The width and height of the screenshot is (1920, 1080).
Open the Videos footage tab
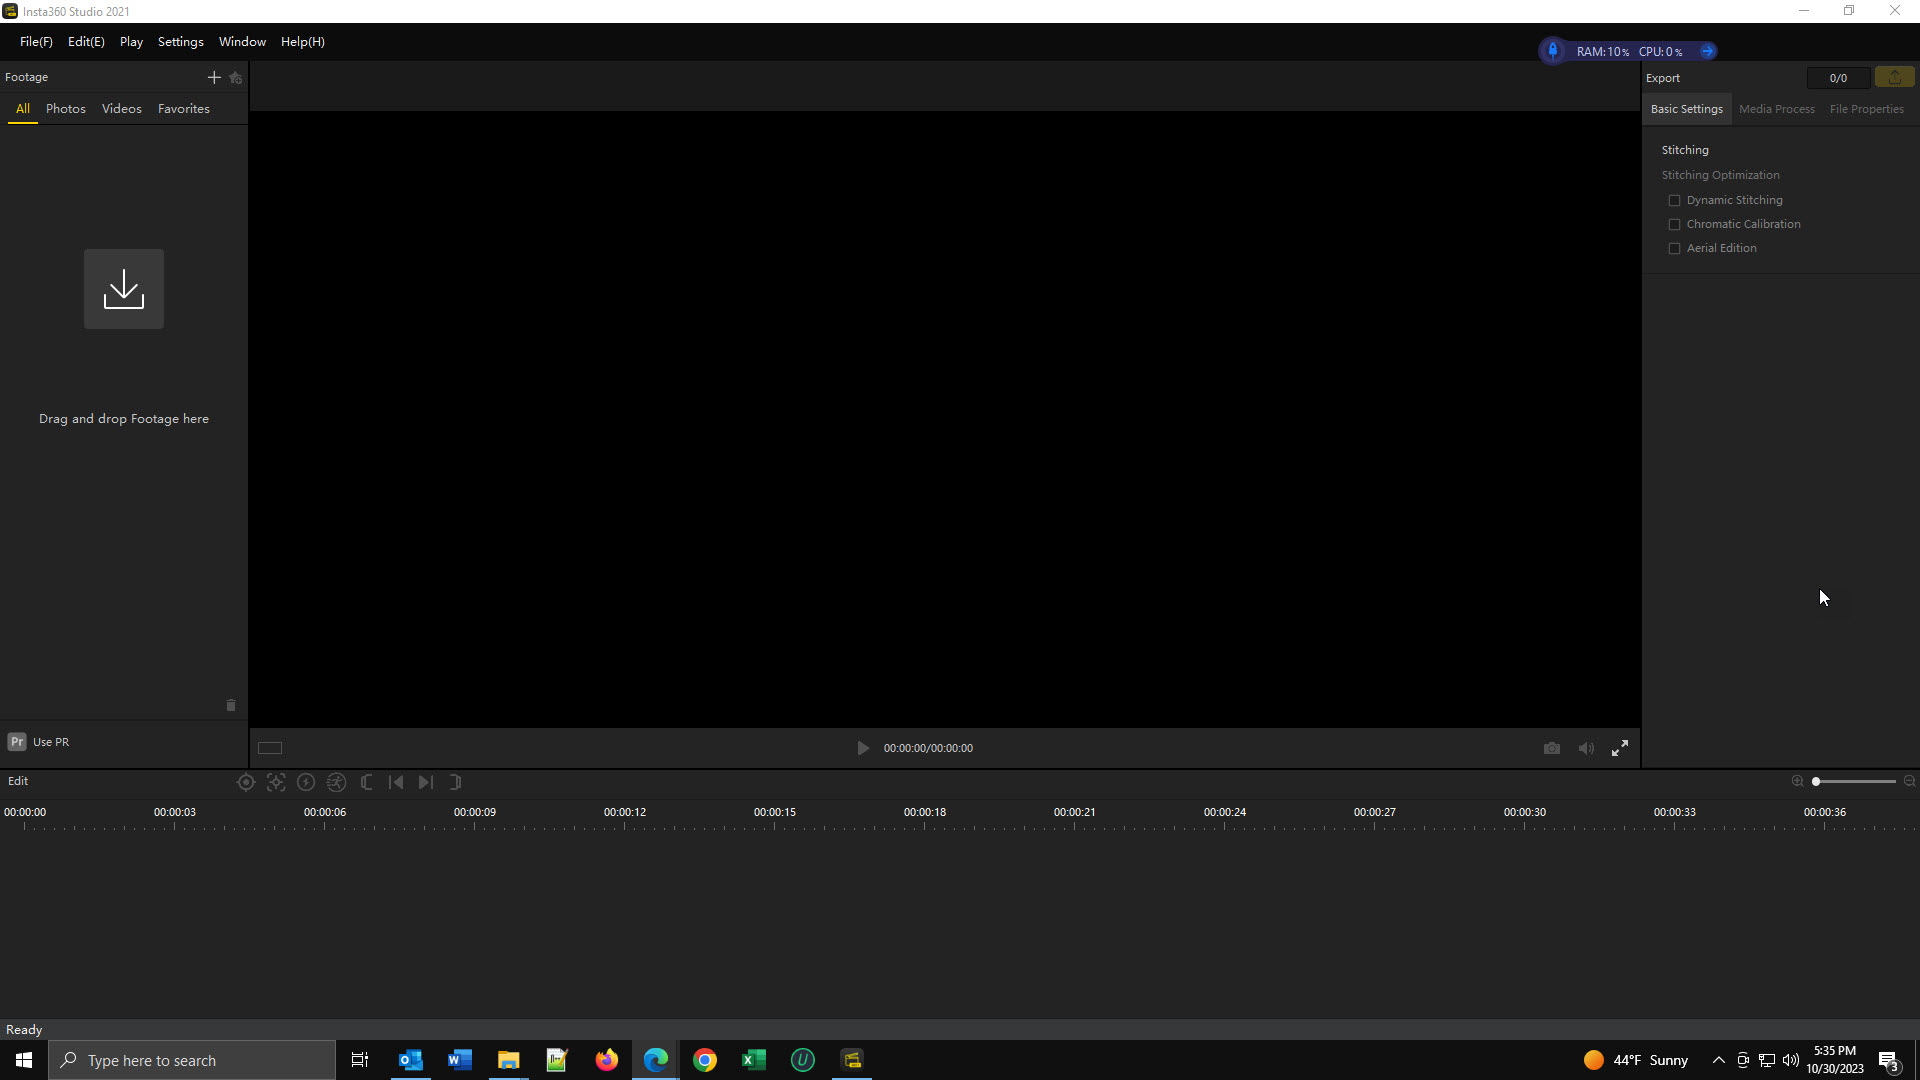tap(121, 108)
